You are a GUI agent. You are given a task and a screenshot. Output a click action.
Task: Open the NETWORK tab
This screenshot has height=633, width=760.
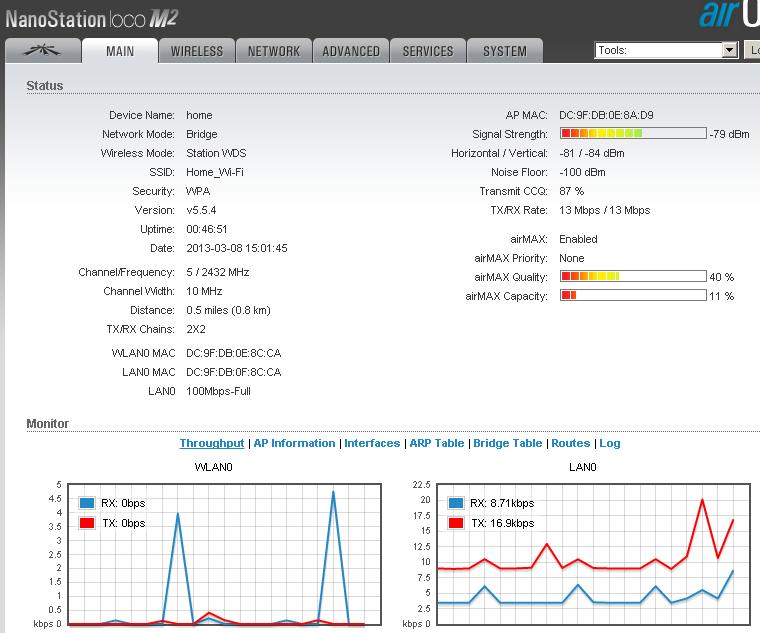tap(273, 51)
